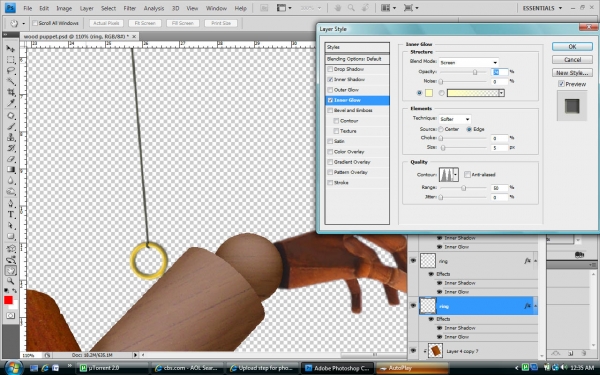The height and width of the screenshot is (375, 600).
Task: Enable the Outer Glow checkbox
Action: tap(330, 90)
